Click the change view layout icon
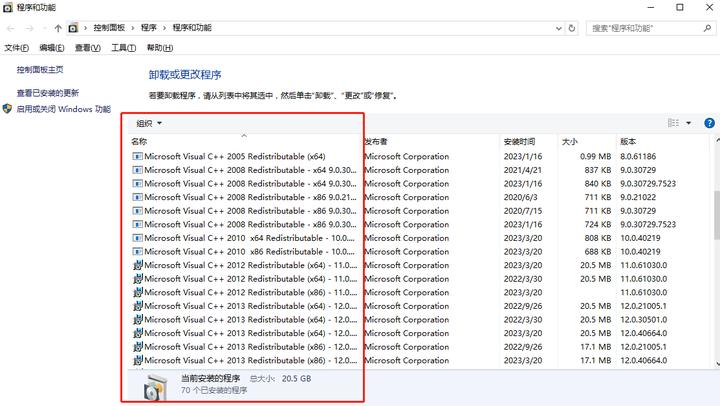Screen dimensions: 720x406 click(673, 123)
